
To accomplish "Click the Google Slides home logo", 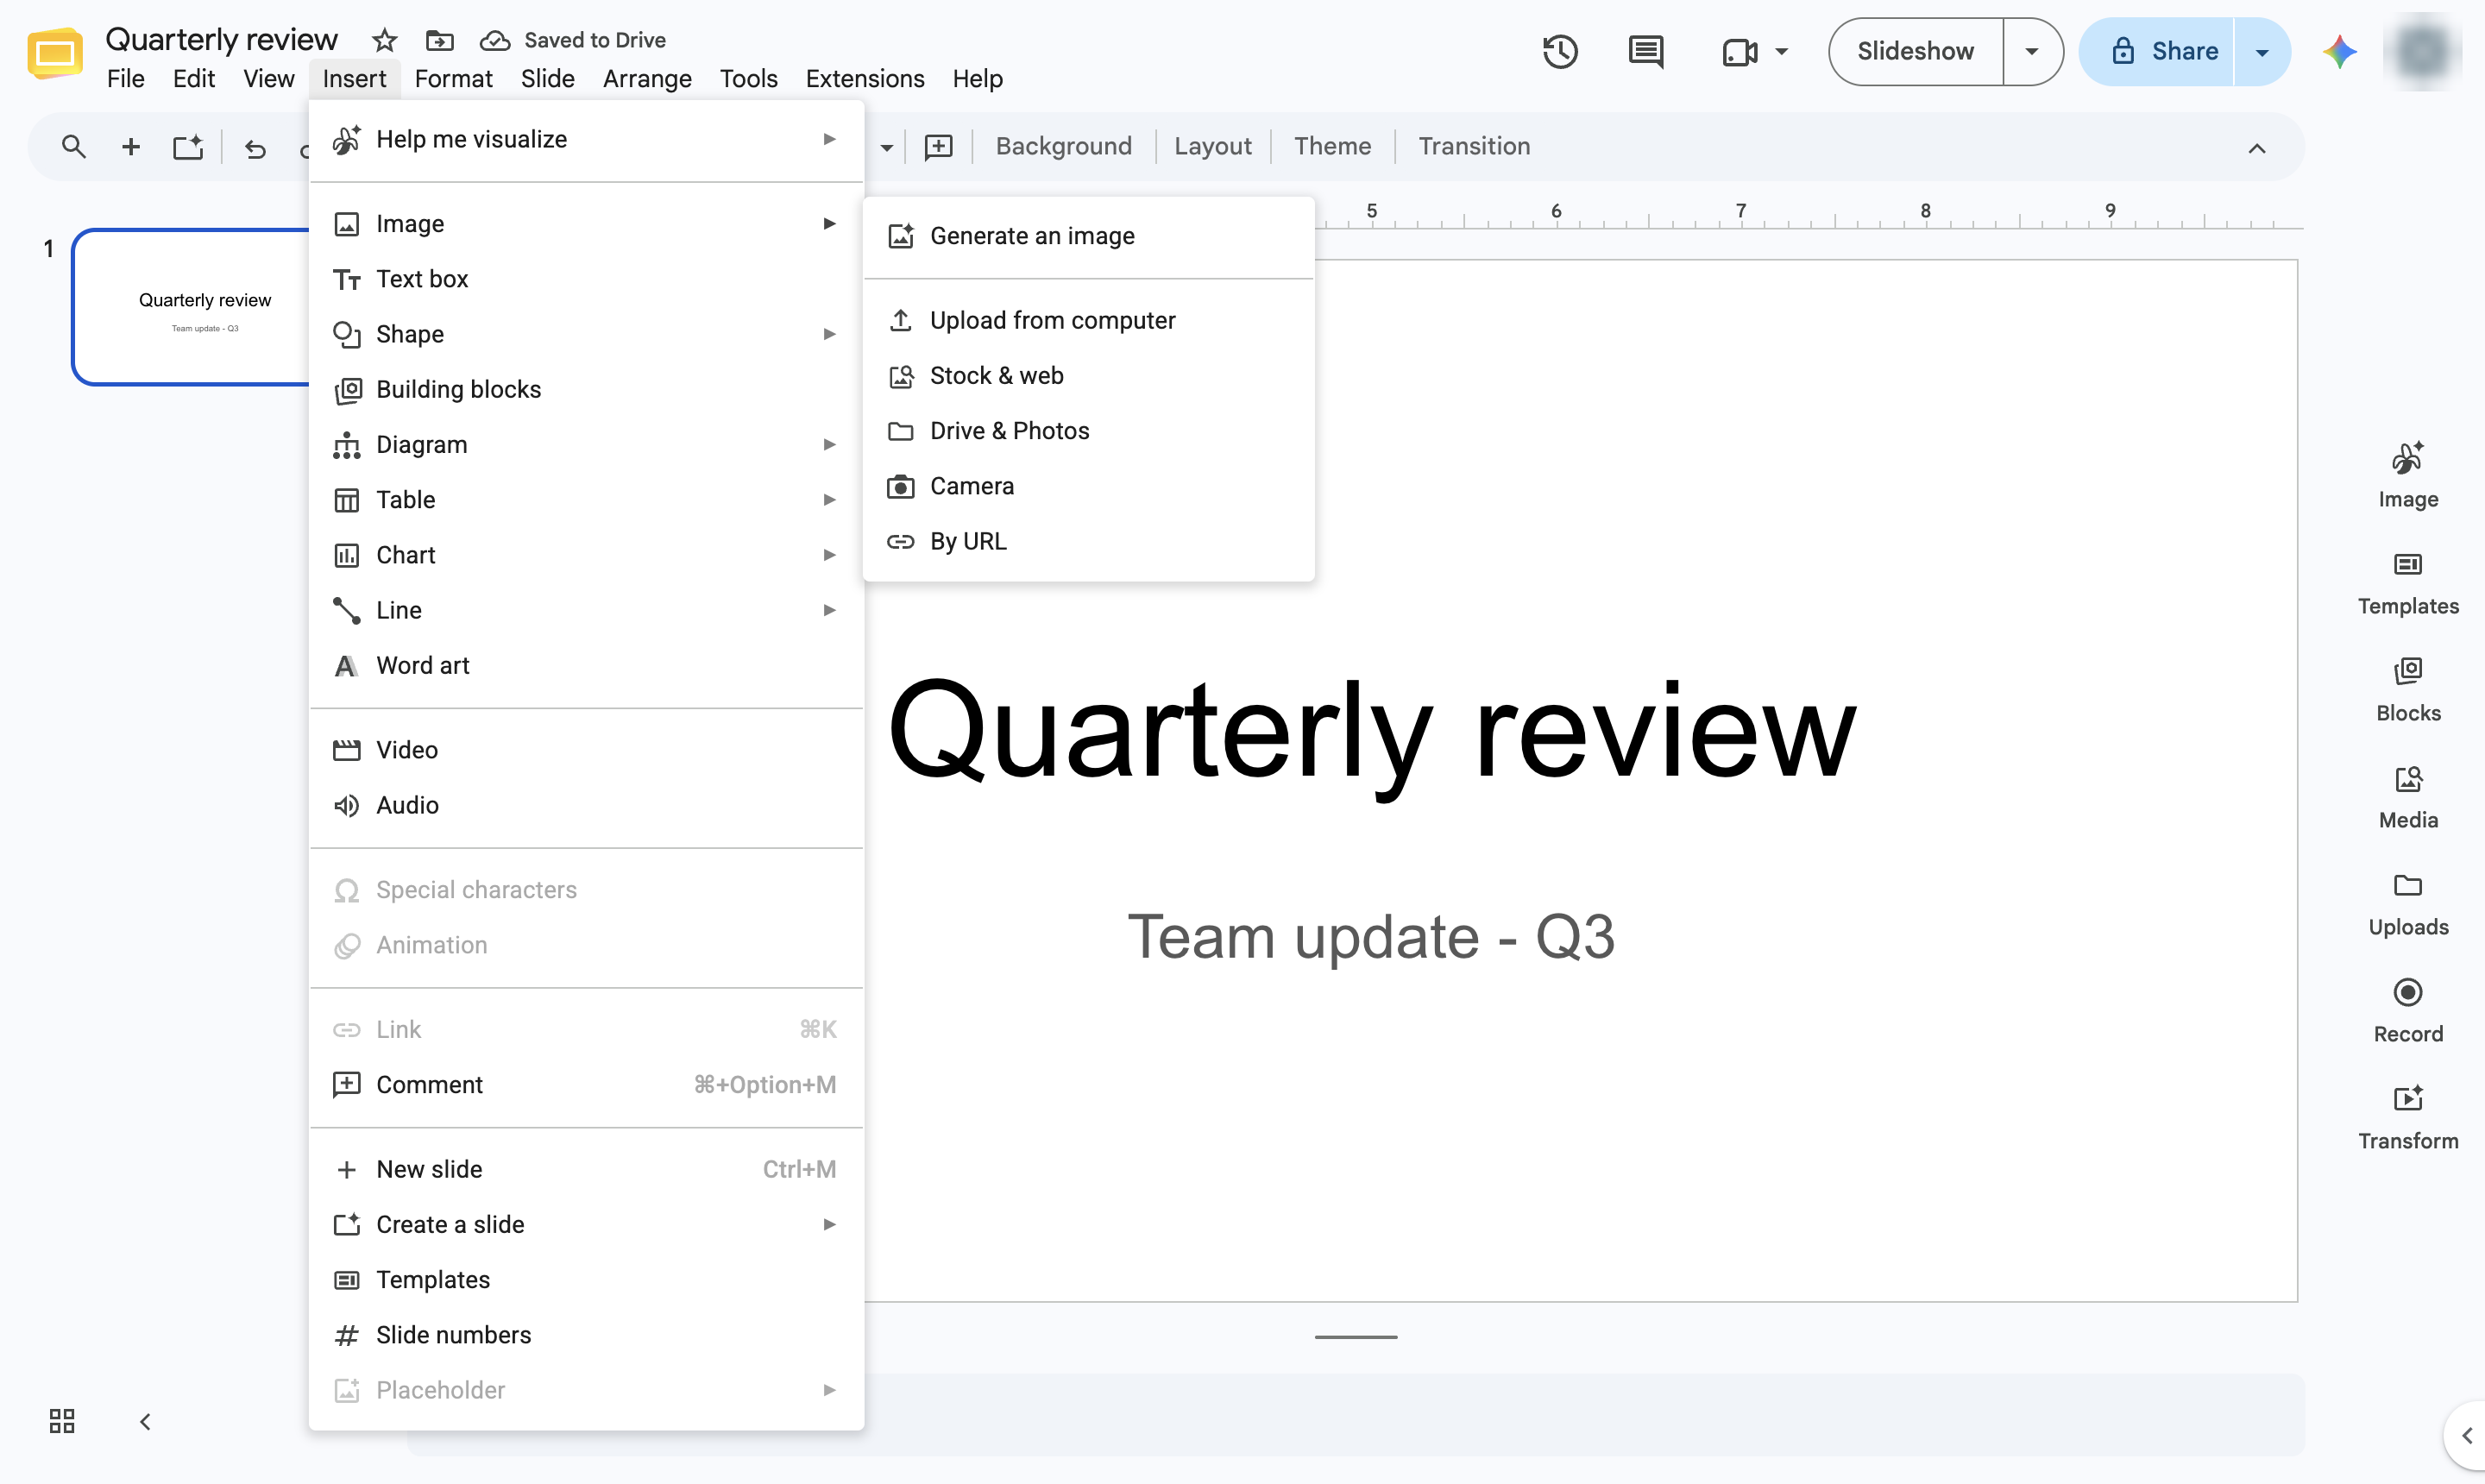I will pos(55,53).
